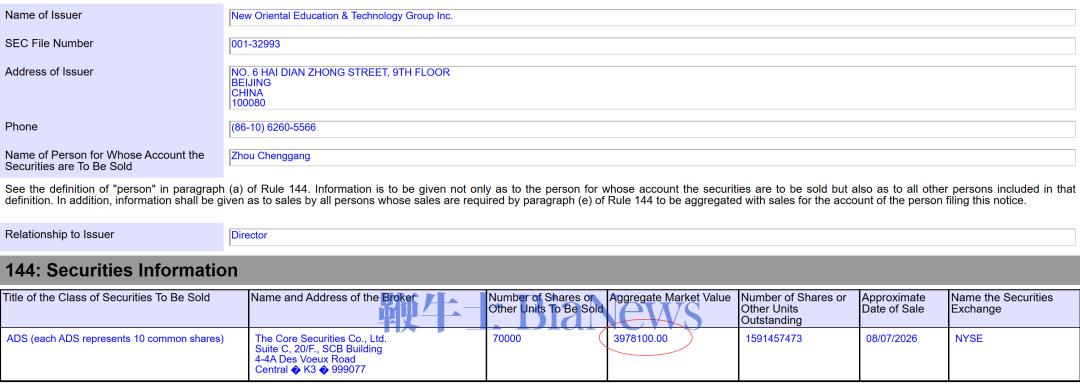Select the 1591457473 units outstanding value
1080x392 pixels.
pyautogui.click(x=773, y=338)
